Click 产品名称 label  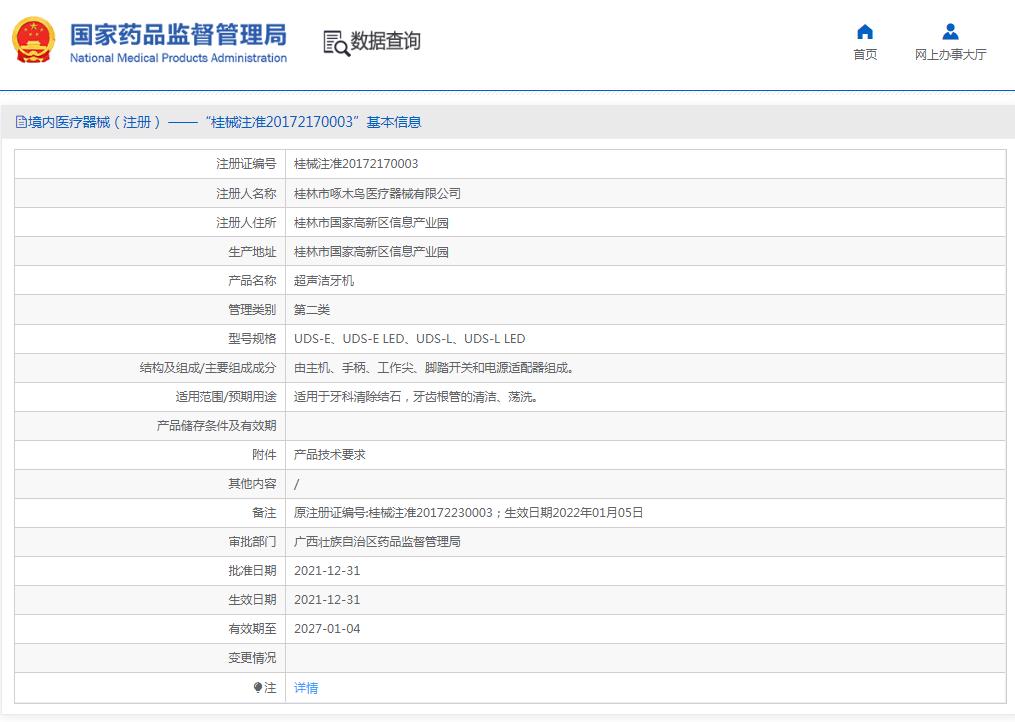[x=252, y=280]
